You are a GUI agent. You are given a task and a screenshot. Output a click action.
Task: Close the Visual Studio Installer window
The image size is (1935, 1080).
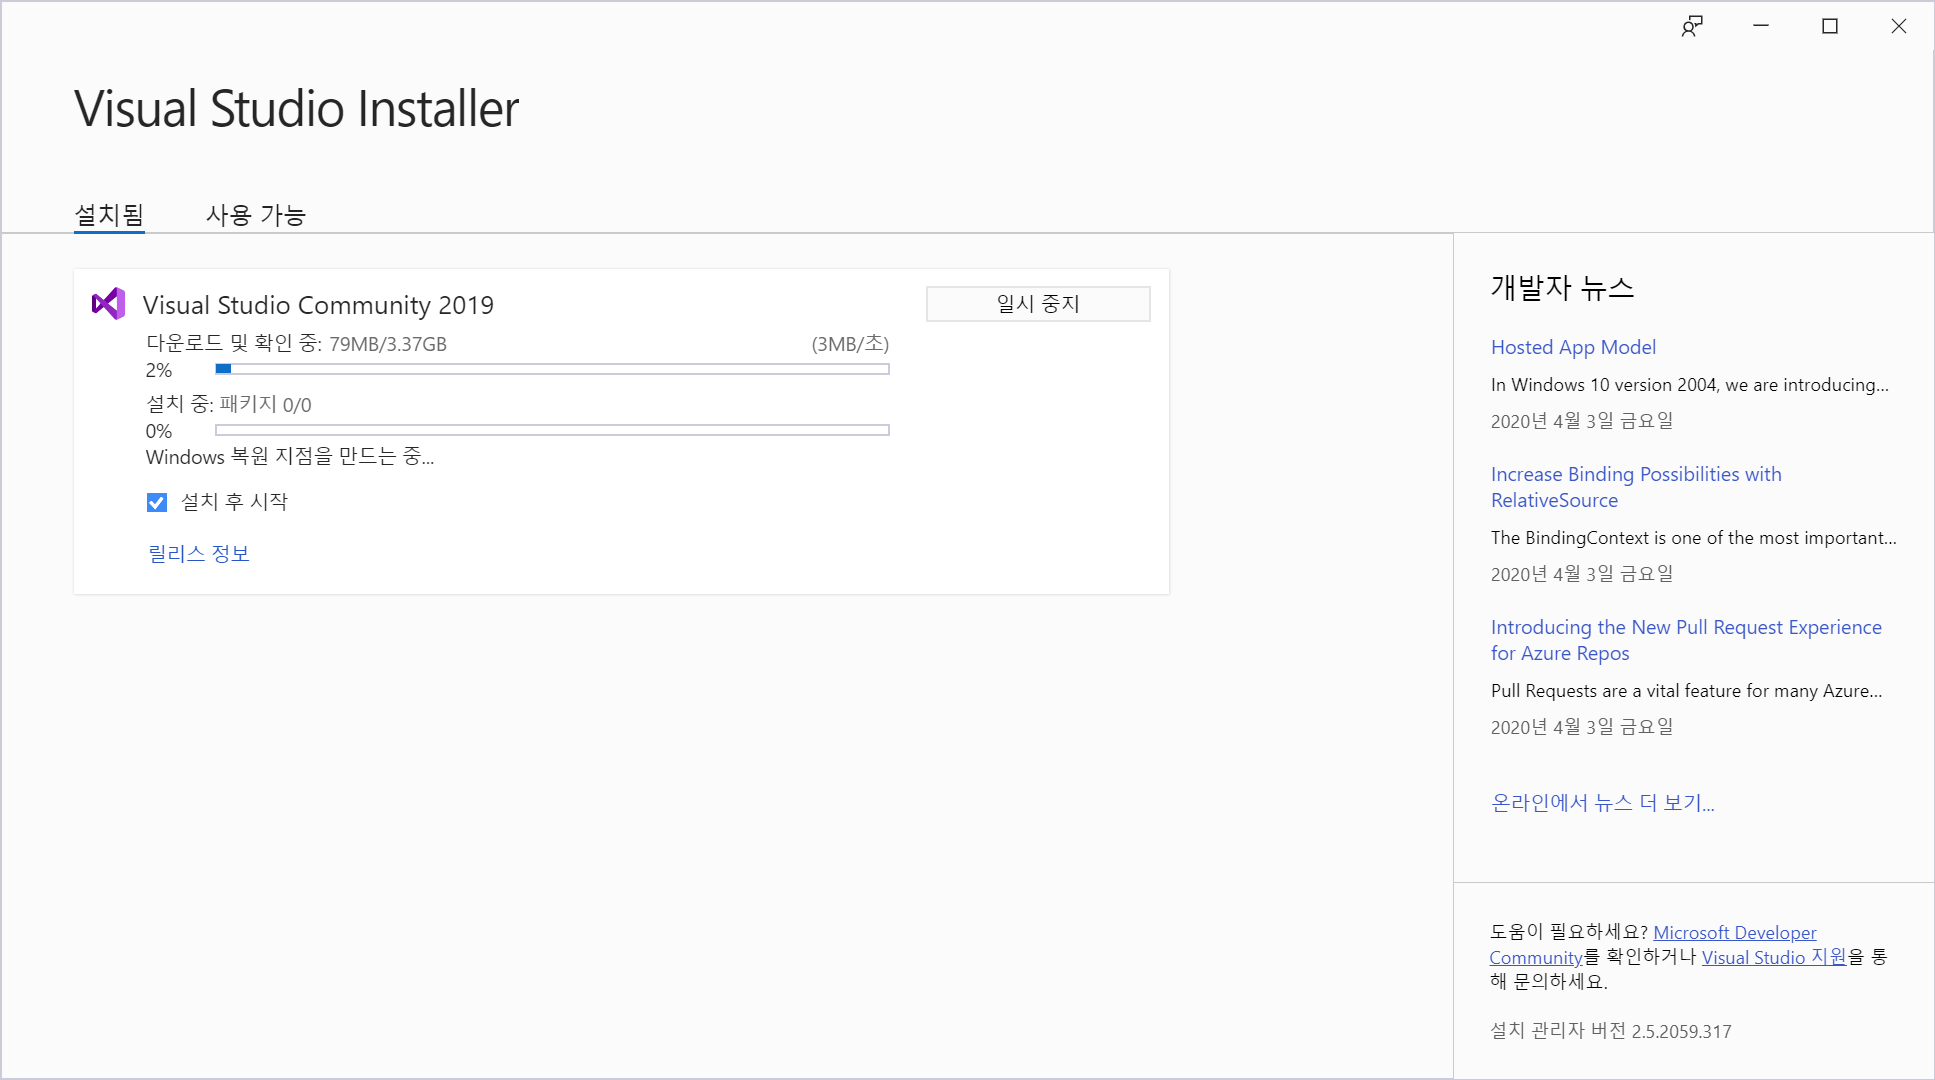pos(1898,27)
